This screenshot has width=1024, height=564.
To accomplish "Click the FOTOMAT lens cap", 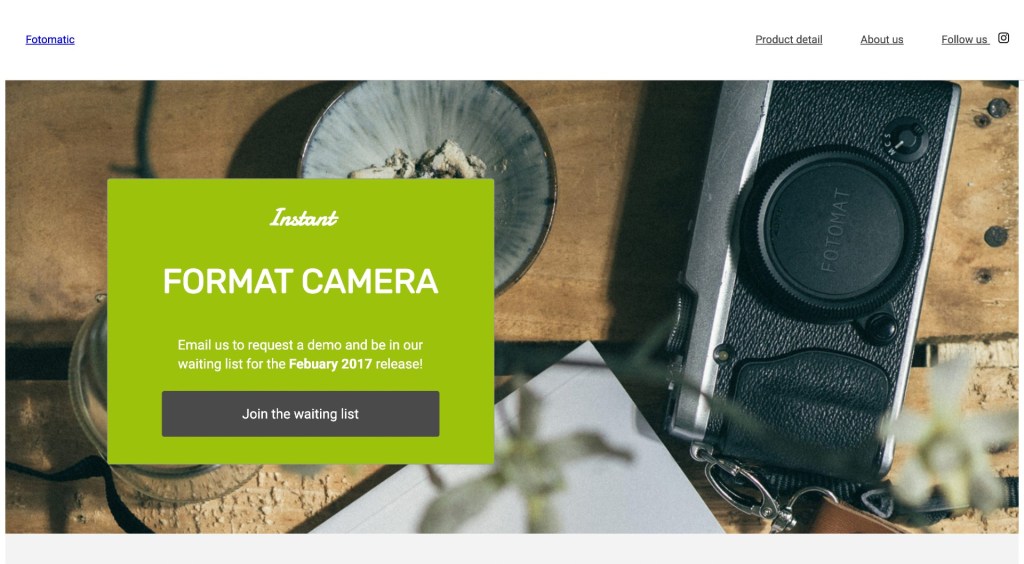I will pos(834,230).
